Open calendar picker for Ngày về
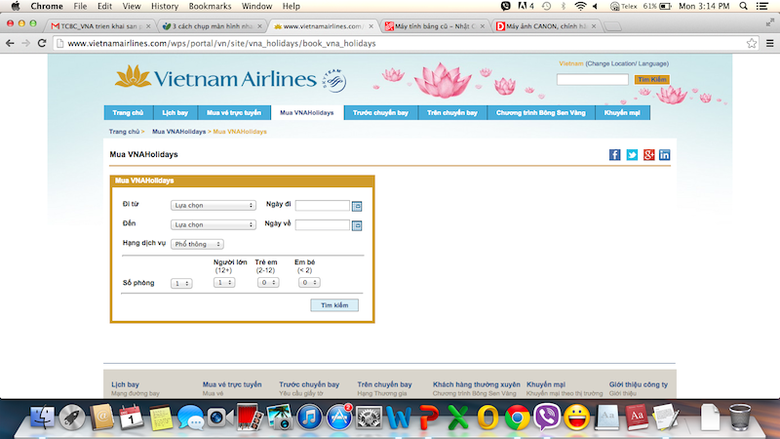The image size is (780, 439). click(357, 225)
